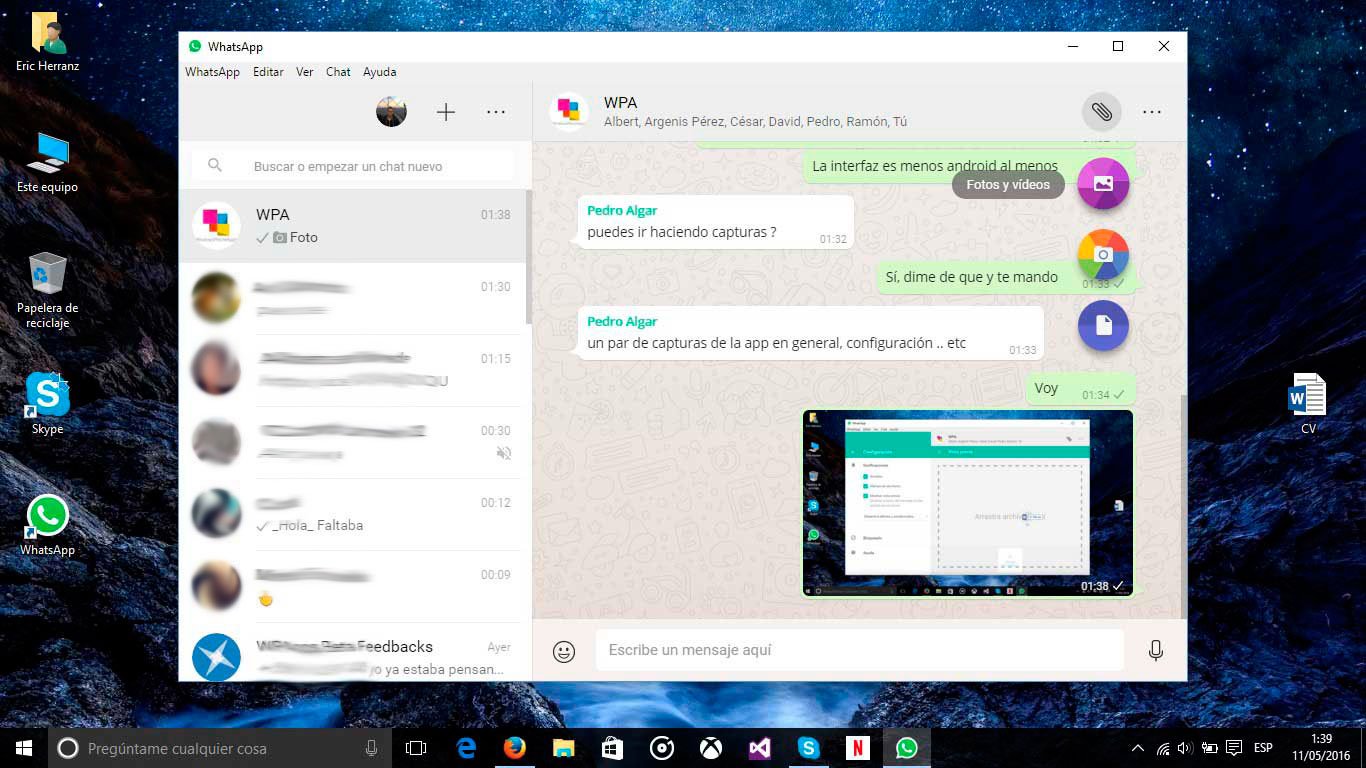Click the muted speaker icon in chat list

pos(504,453)
